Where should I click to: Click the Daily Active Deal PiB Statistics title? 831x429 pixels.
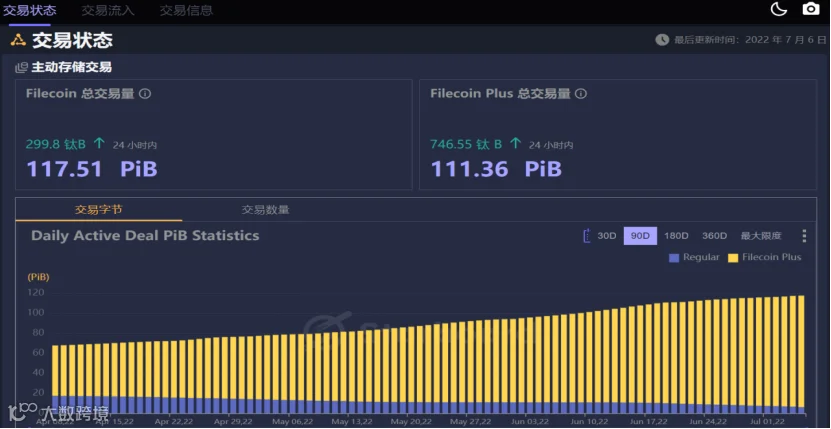coord(145,236)
